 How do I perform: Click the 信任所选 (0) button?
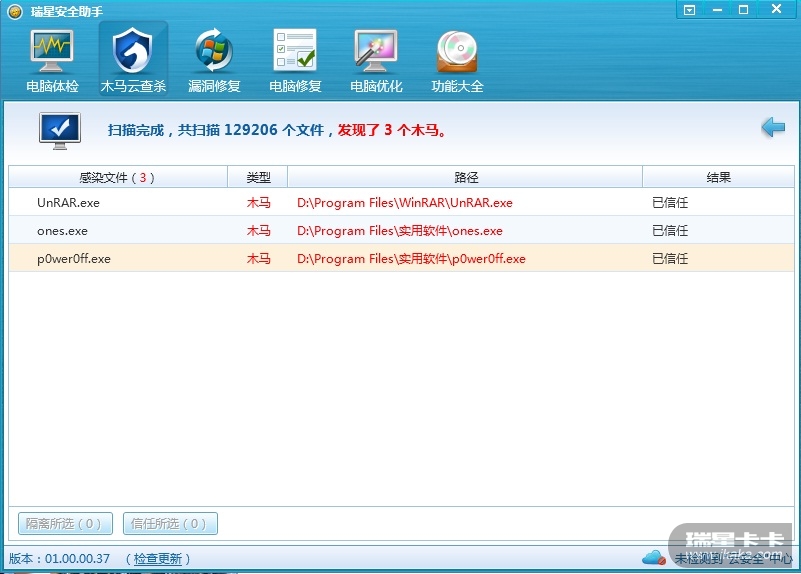(x=170, y=523)
